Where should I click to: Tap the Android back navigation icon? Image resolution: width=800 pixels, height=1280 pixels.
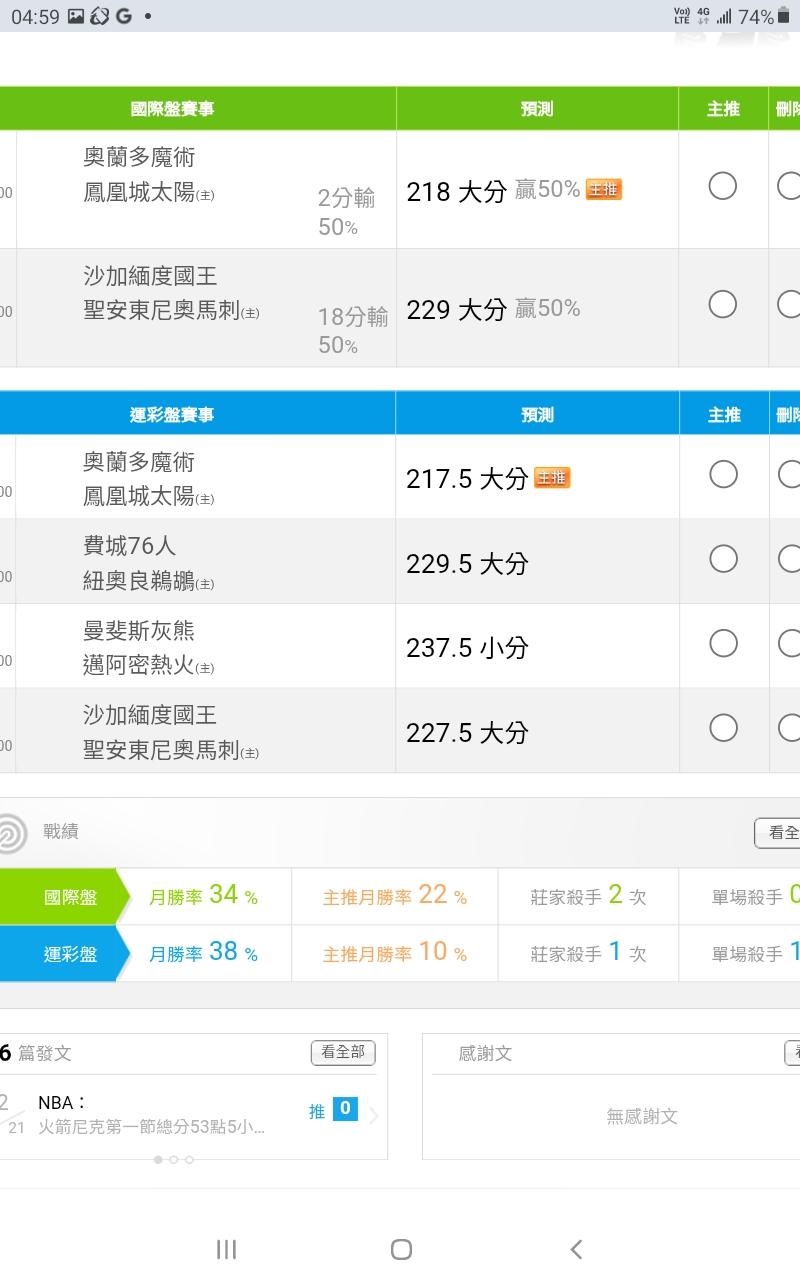(576, 1249)
